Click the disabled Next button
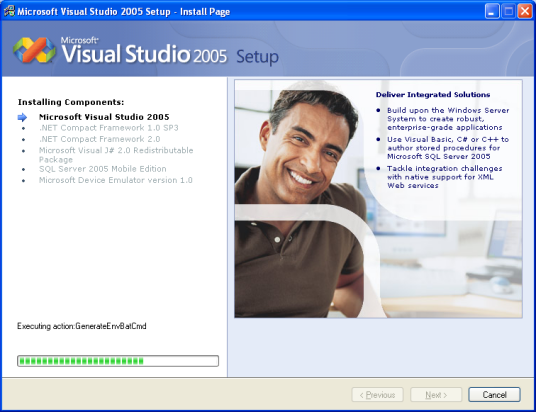Viewport: 536px width, 412px height. 436,395
